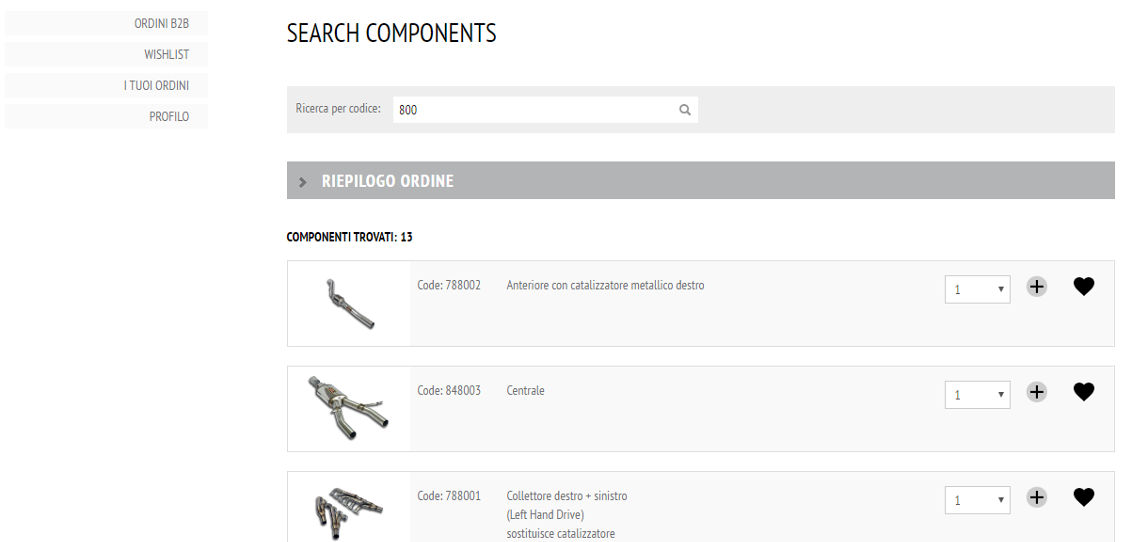Open the Ordini B2B menu item
The image size is (1148, 542).
pyautogui.click(x=106, y=23)
